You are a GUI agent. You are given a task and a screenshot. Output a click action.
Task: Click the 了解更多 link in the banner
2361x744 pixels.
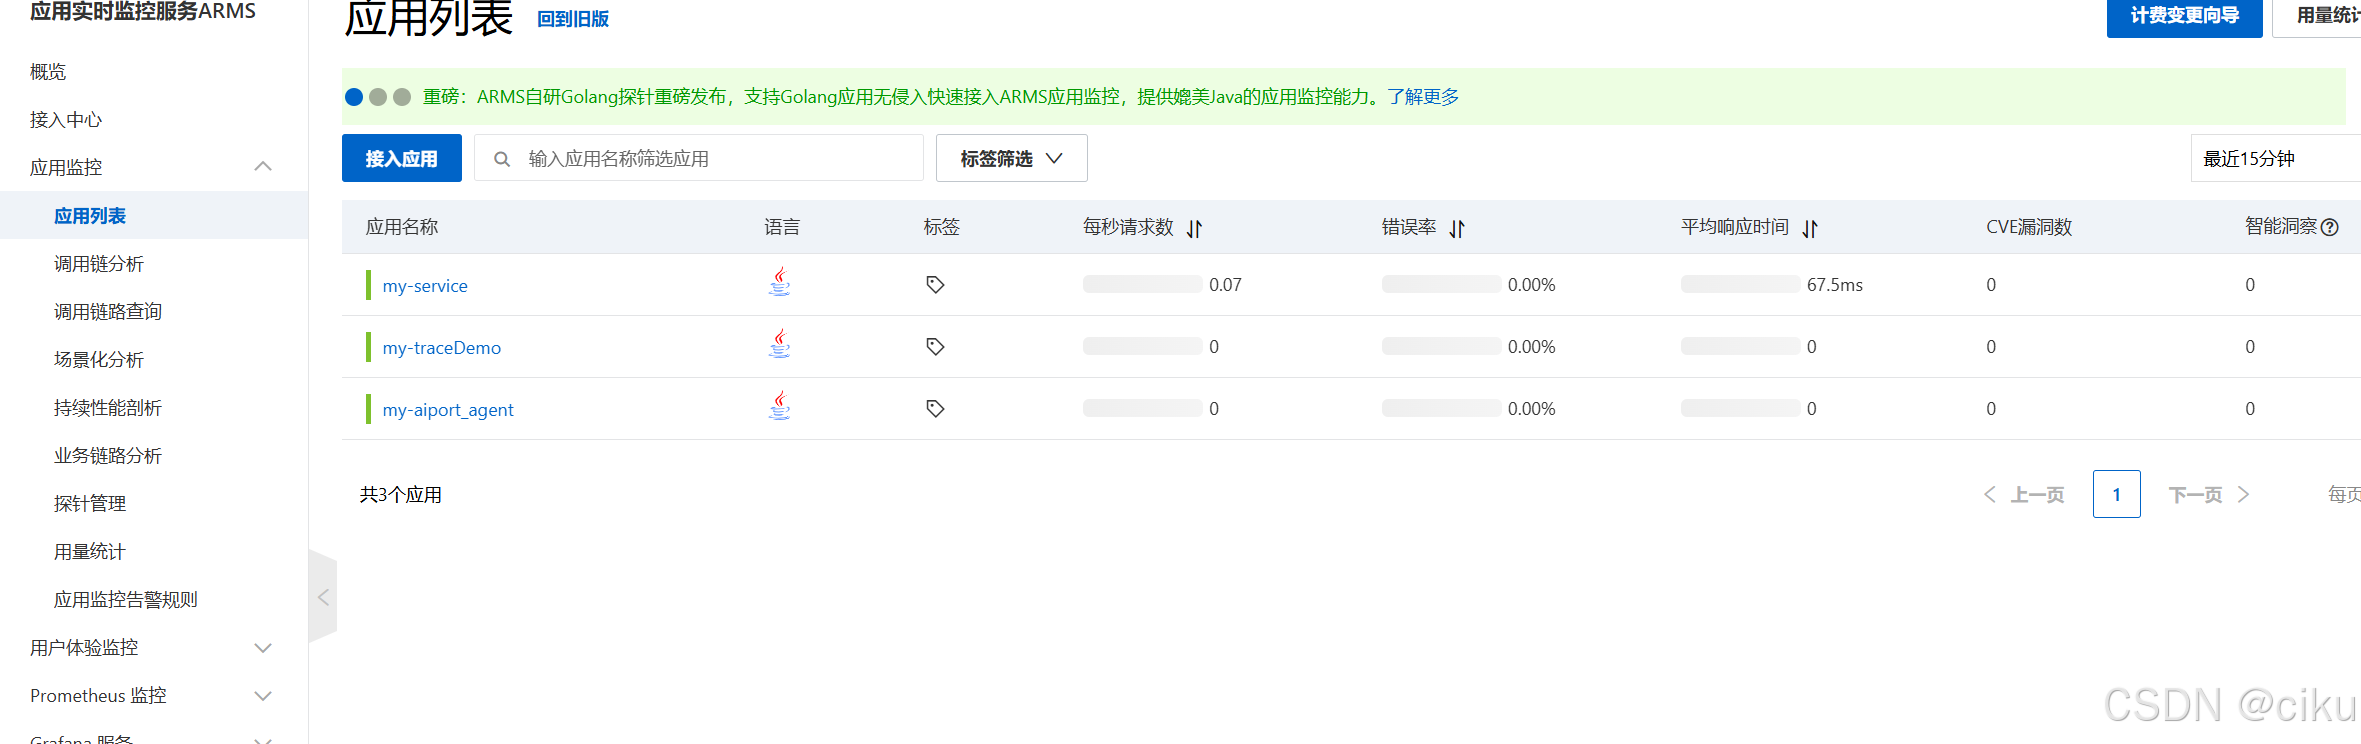(1423, 97)
